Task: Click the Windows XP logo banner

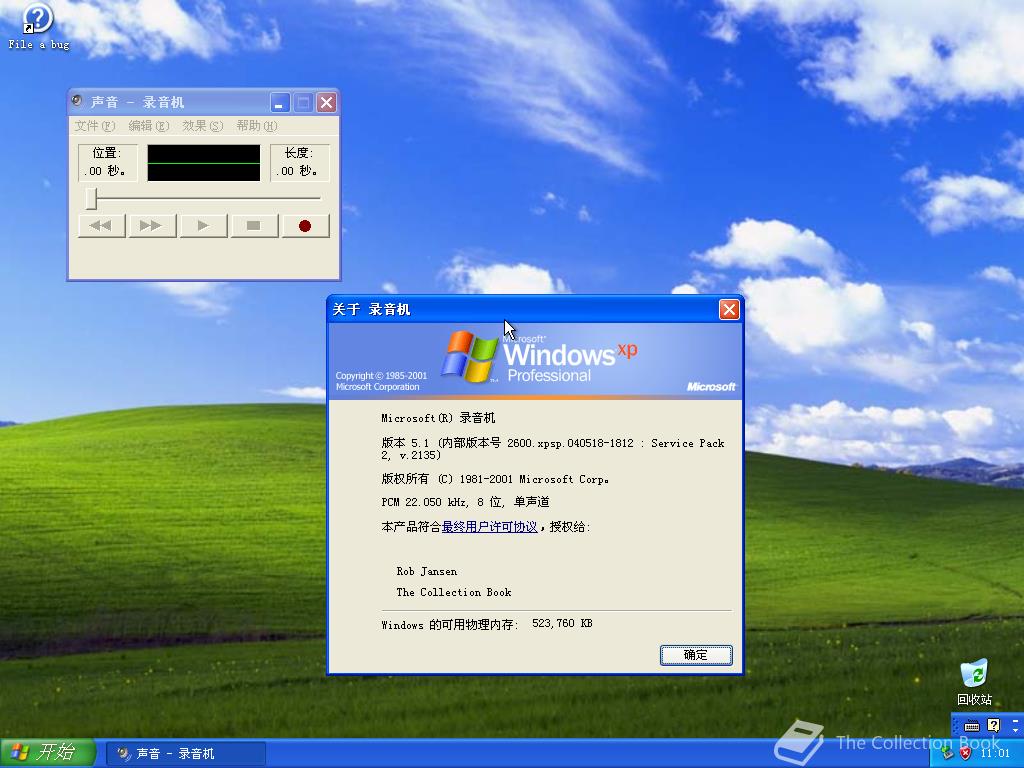Action: click(x=536, y=361)
